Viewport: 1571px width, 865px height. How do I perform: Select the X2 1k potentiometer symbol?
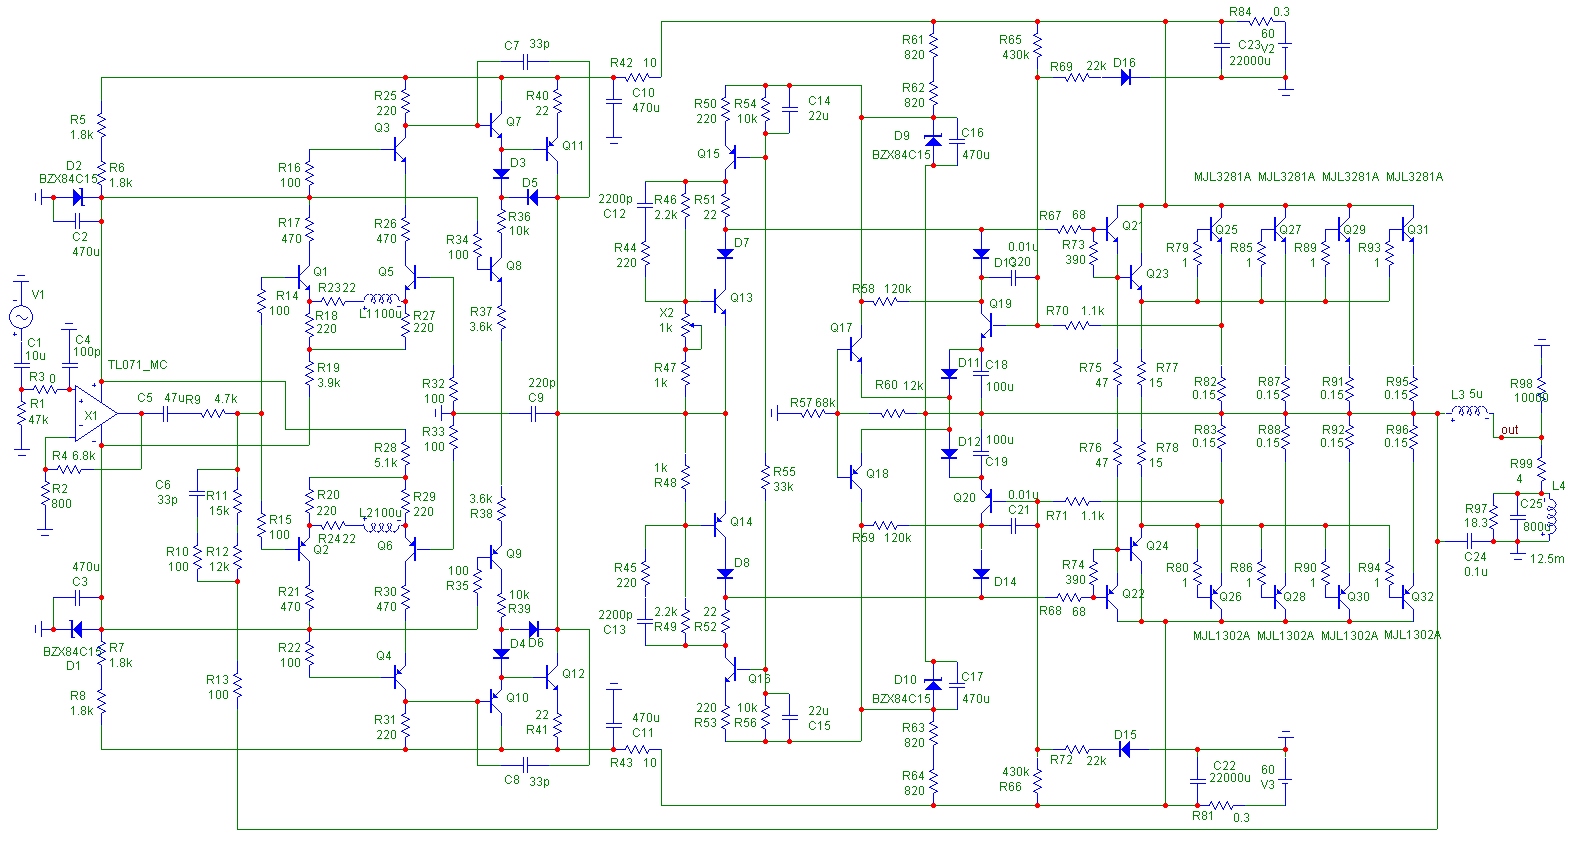click(x=689, y=325)
